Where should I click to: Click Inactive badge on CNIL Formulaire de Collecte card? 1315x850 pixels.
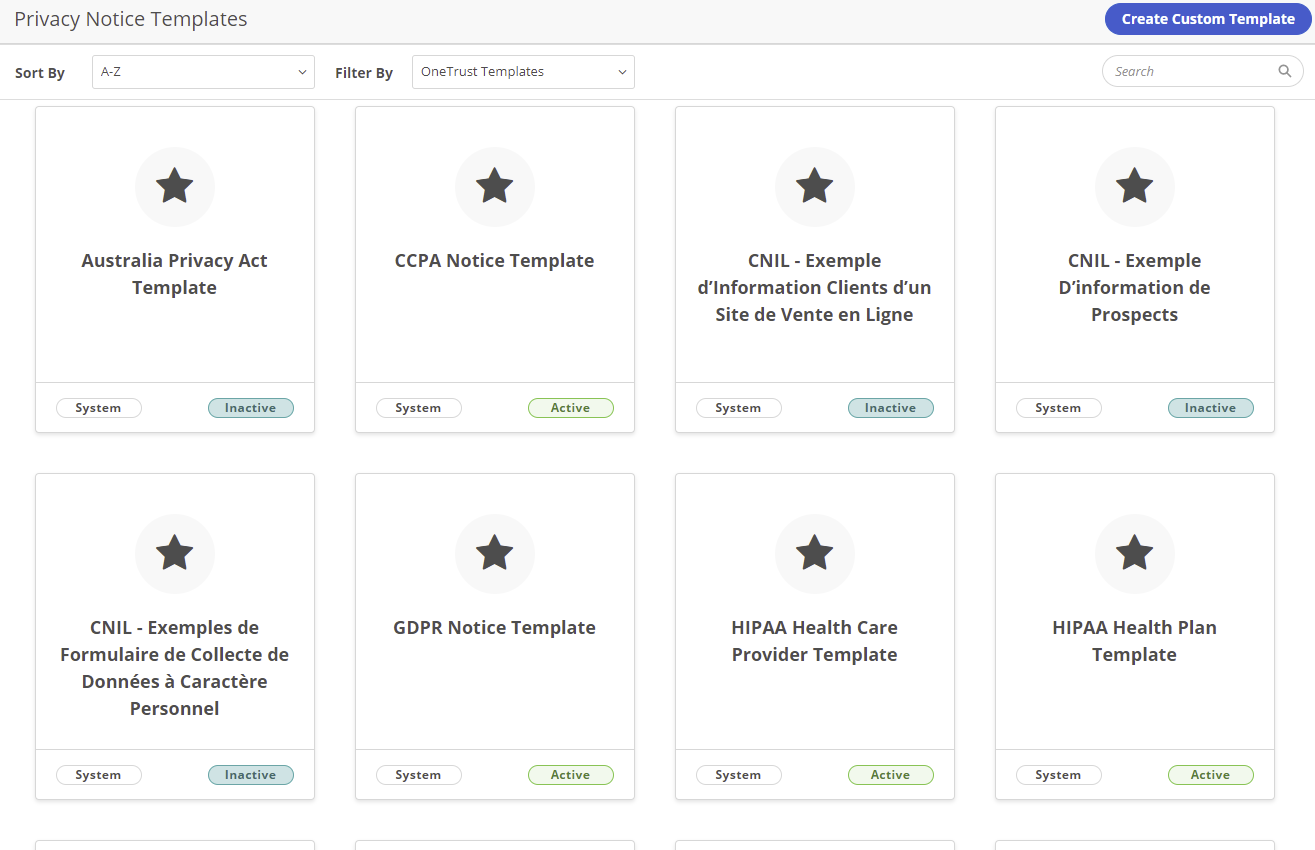(251, 775)
